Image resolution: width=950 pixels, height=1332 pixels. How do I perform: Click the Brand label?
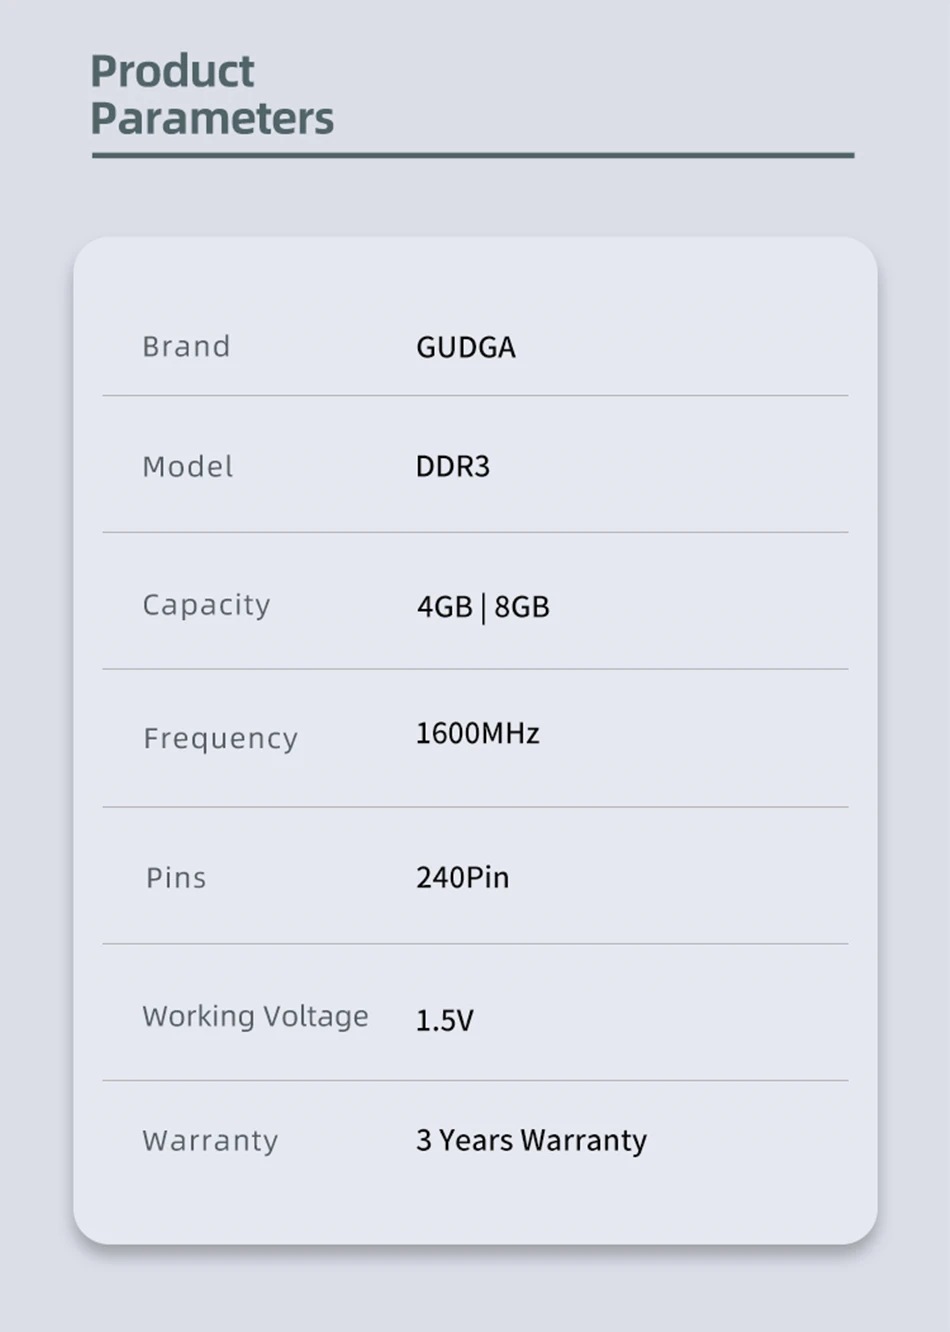click(186, 346)
